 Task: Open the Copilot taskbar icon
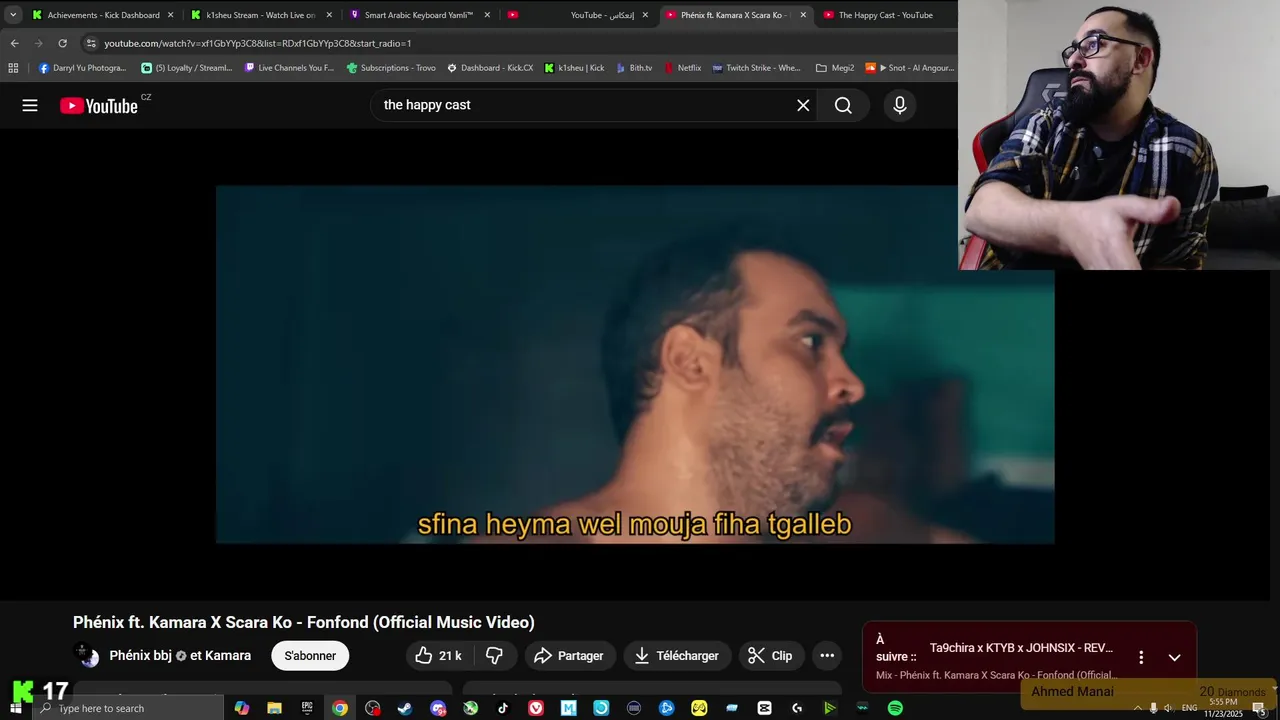242,708
